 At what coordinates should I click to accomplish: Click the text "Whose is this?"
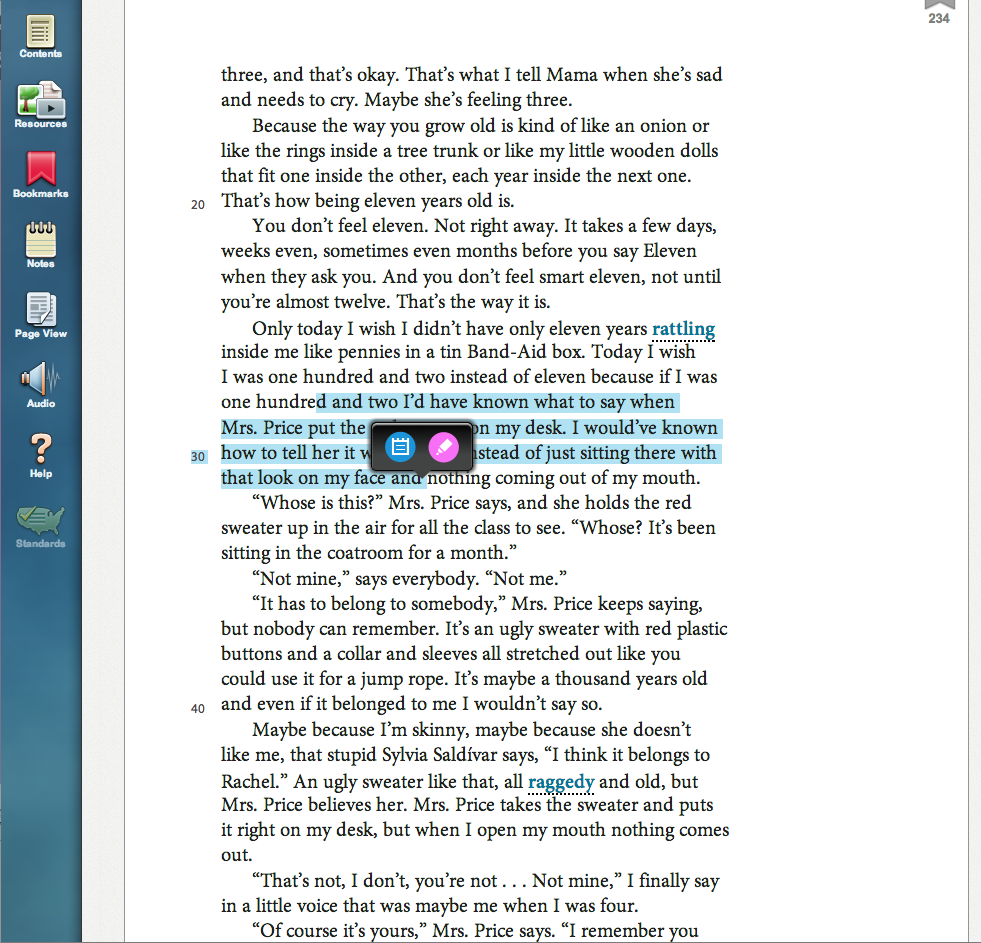(x=318, y=502)
